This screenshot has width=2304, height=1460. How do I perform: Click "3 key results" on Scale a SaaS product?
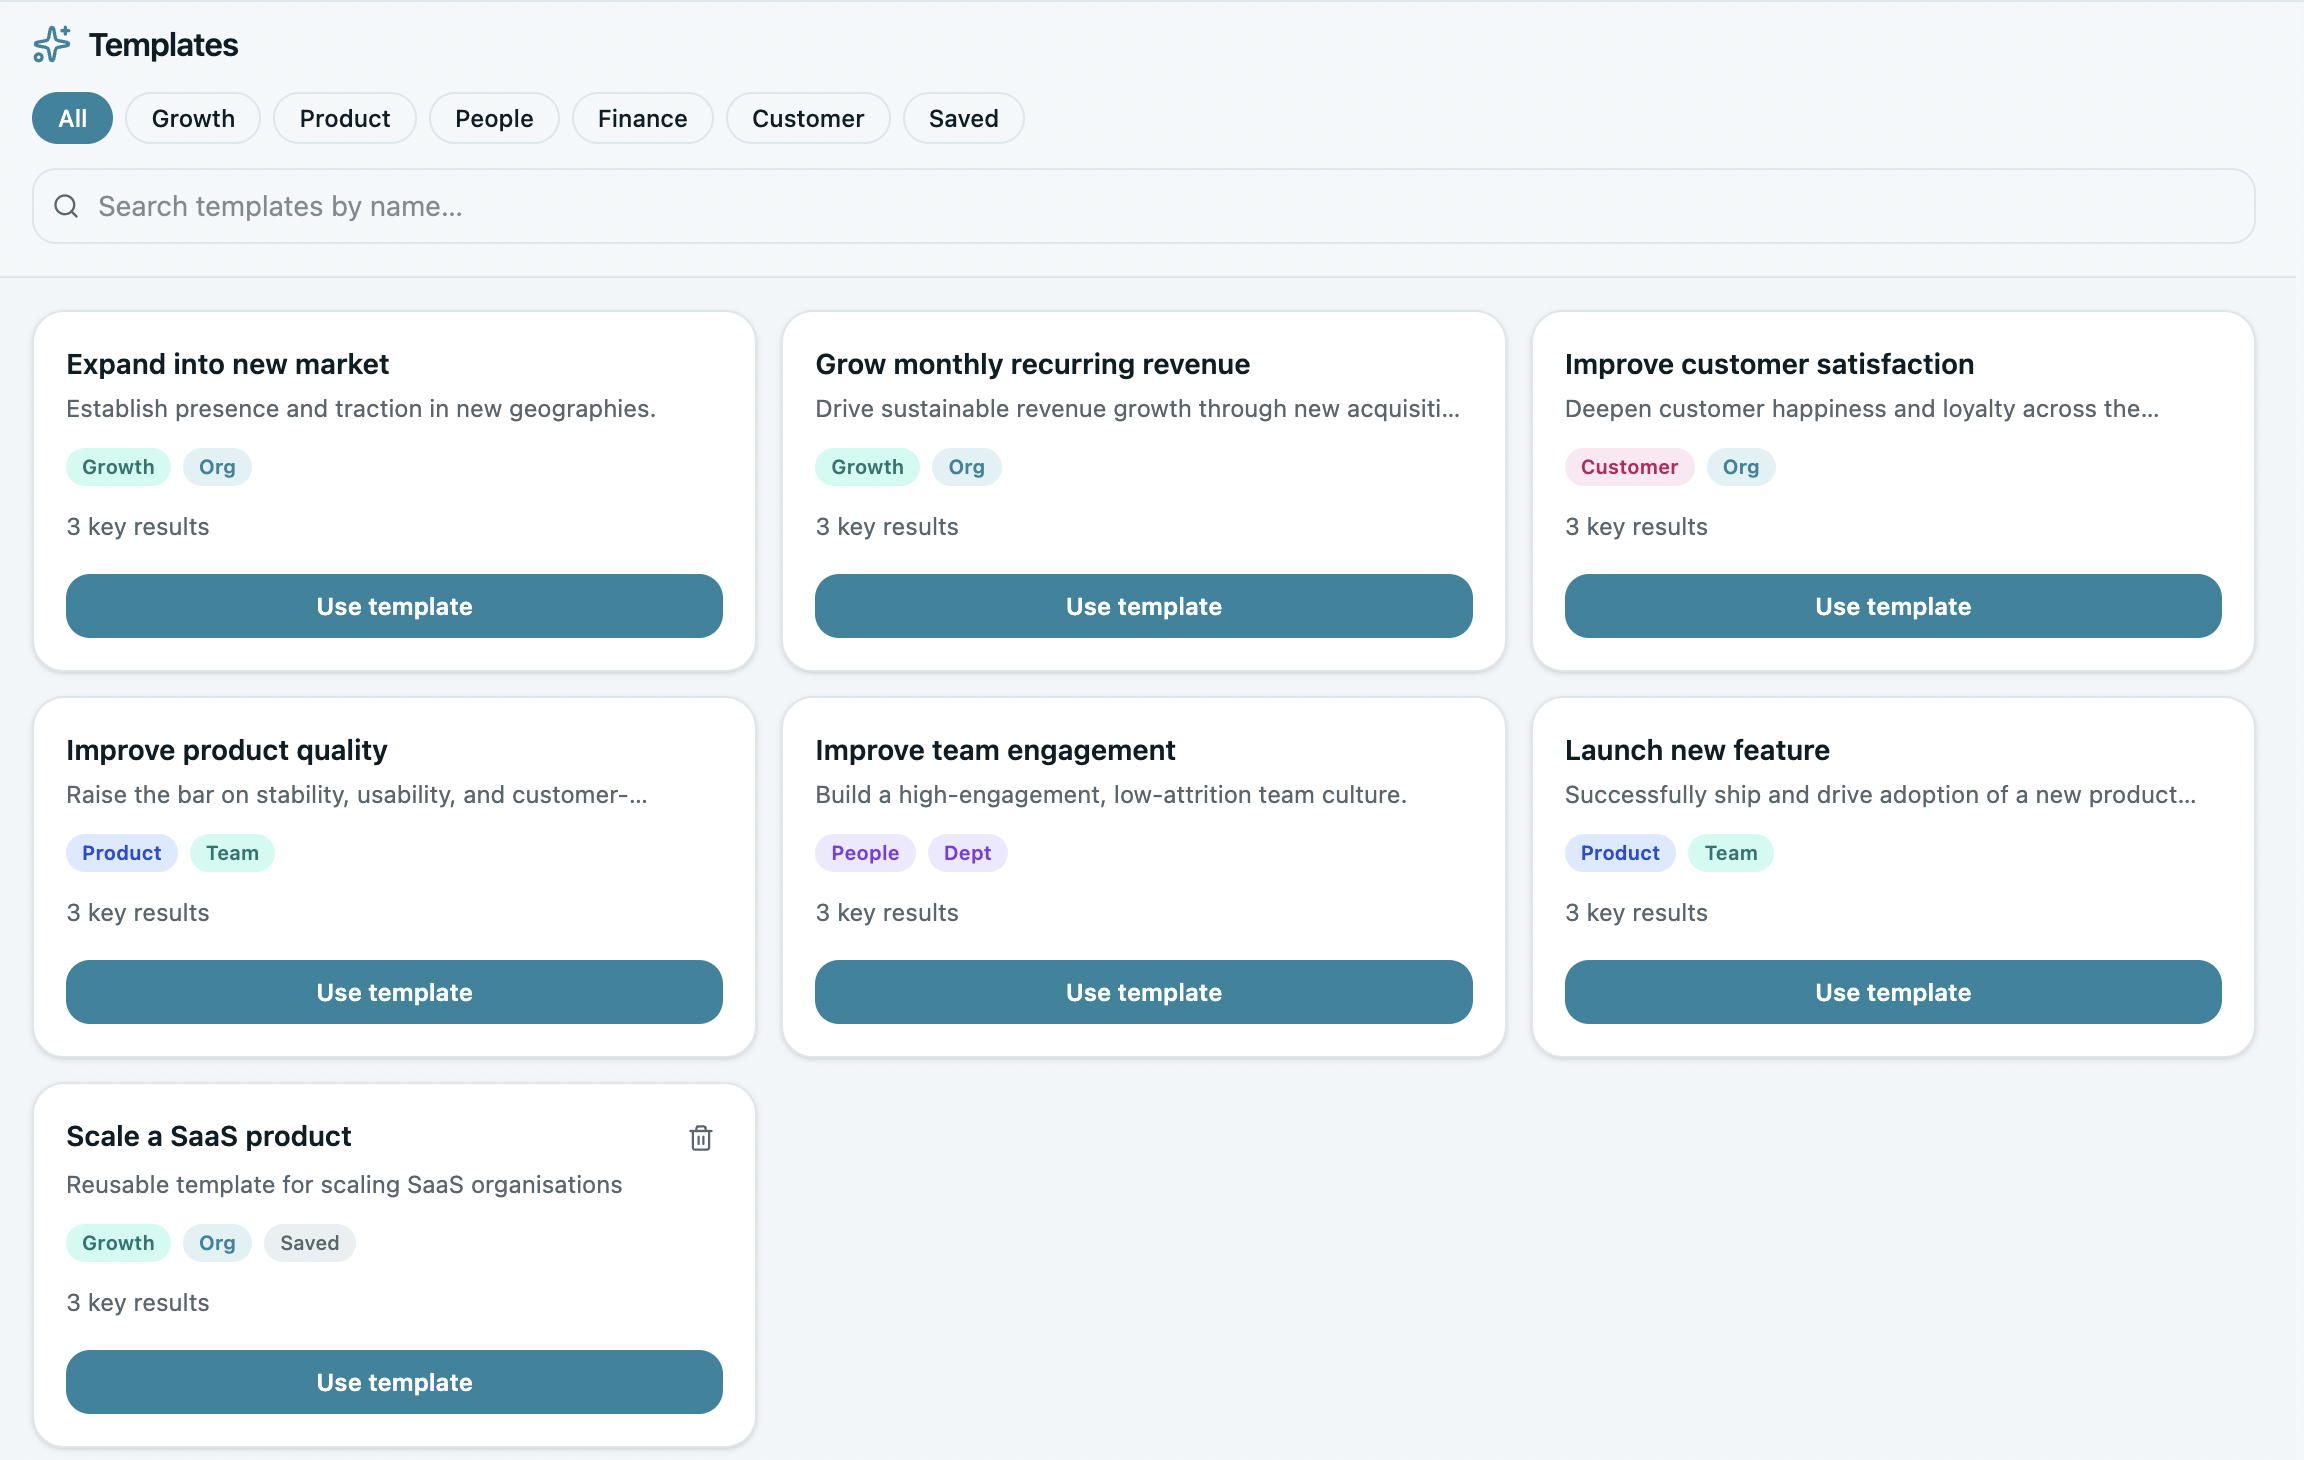click(138, 1303)
